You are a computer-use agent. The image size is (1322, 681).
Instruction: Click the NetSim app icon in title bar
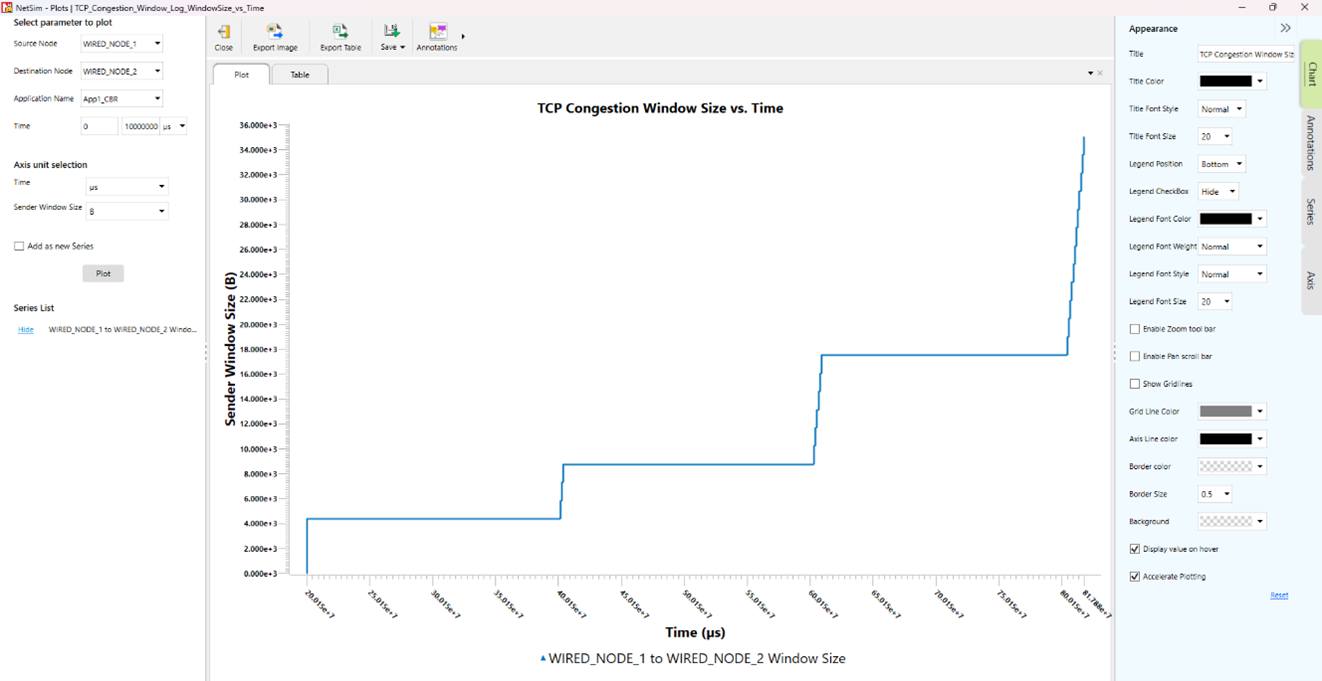[x=8, y=7]
